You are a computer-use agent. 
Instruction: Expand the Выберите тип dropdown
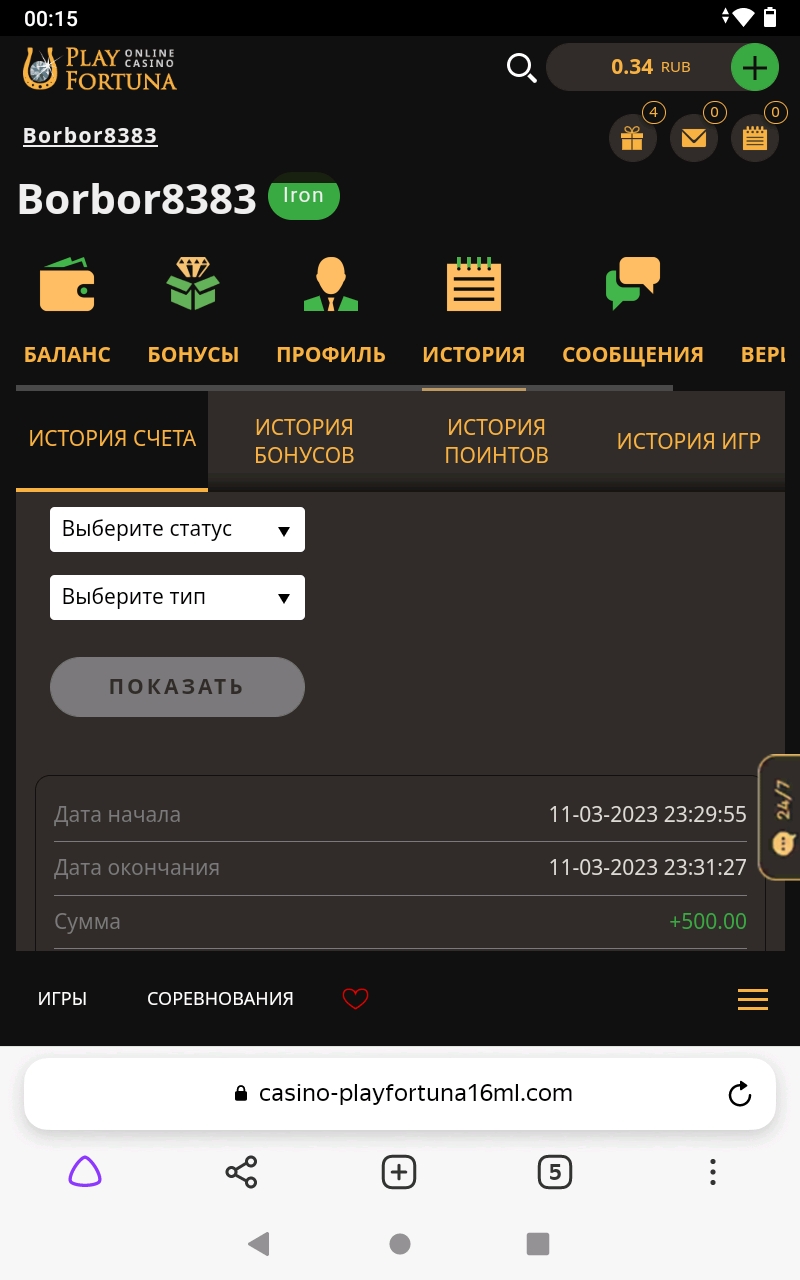point(177,597)
